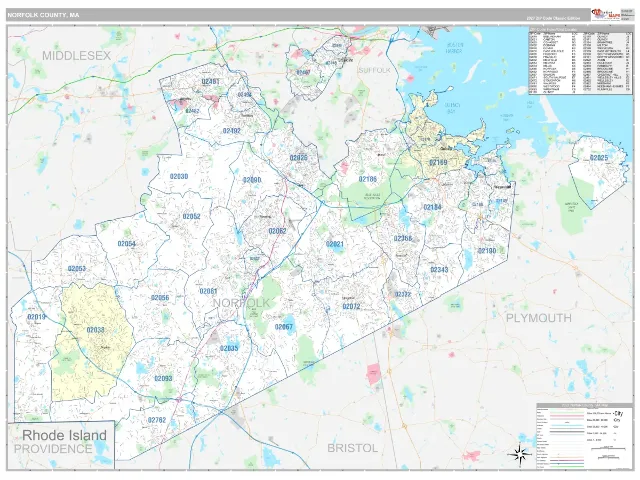Click the PLYMOUTH county label
Viewport: 640px width, 480px height.
[x=539, y=318]
